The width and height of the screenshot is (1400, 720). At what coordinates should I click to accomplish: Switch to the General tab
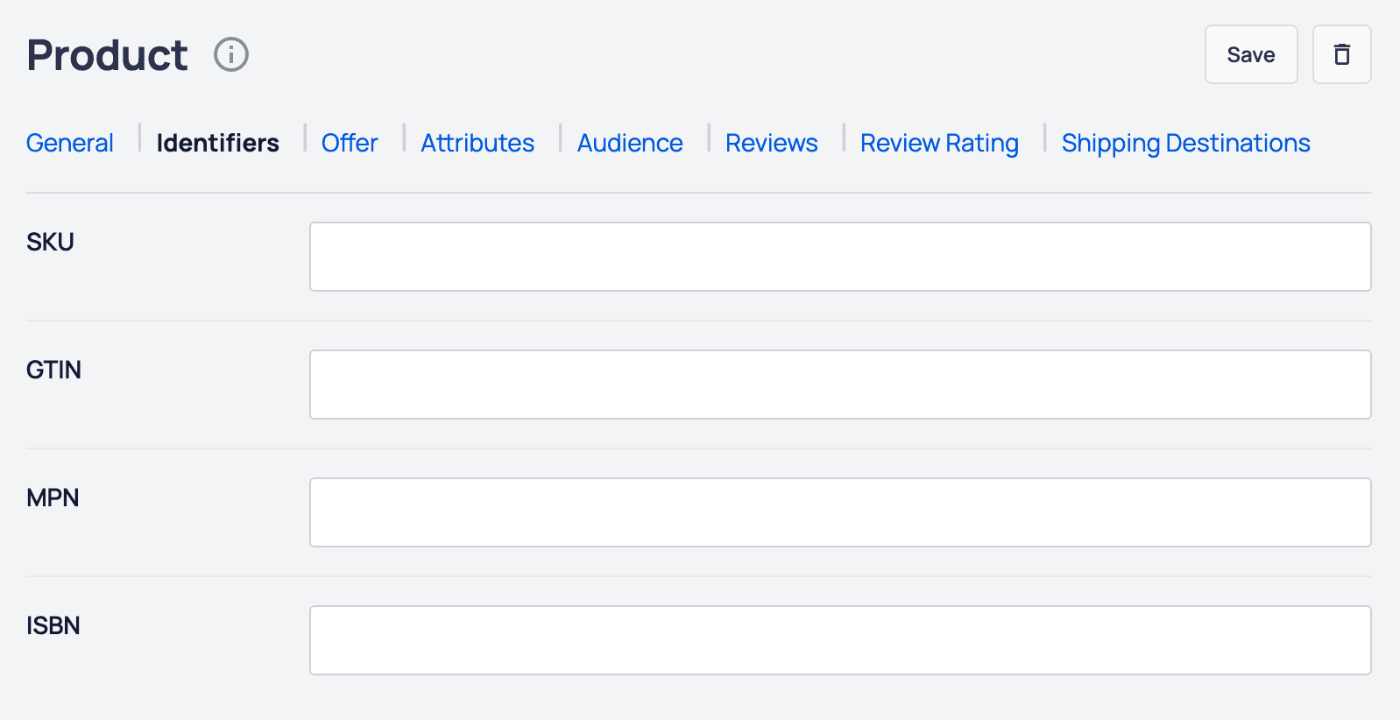[69, 143]
